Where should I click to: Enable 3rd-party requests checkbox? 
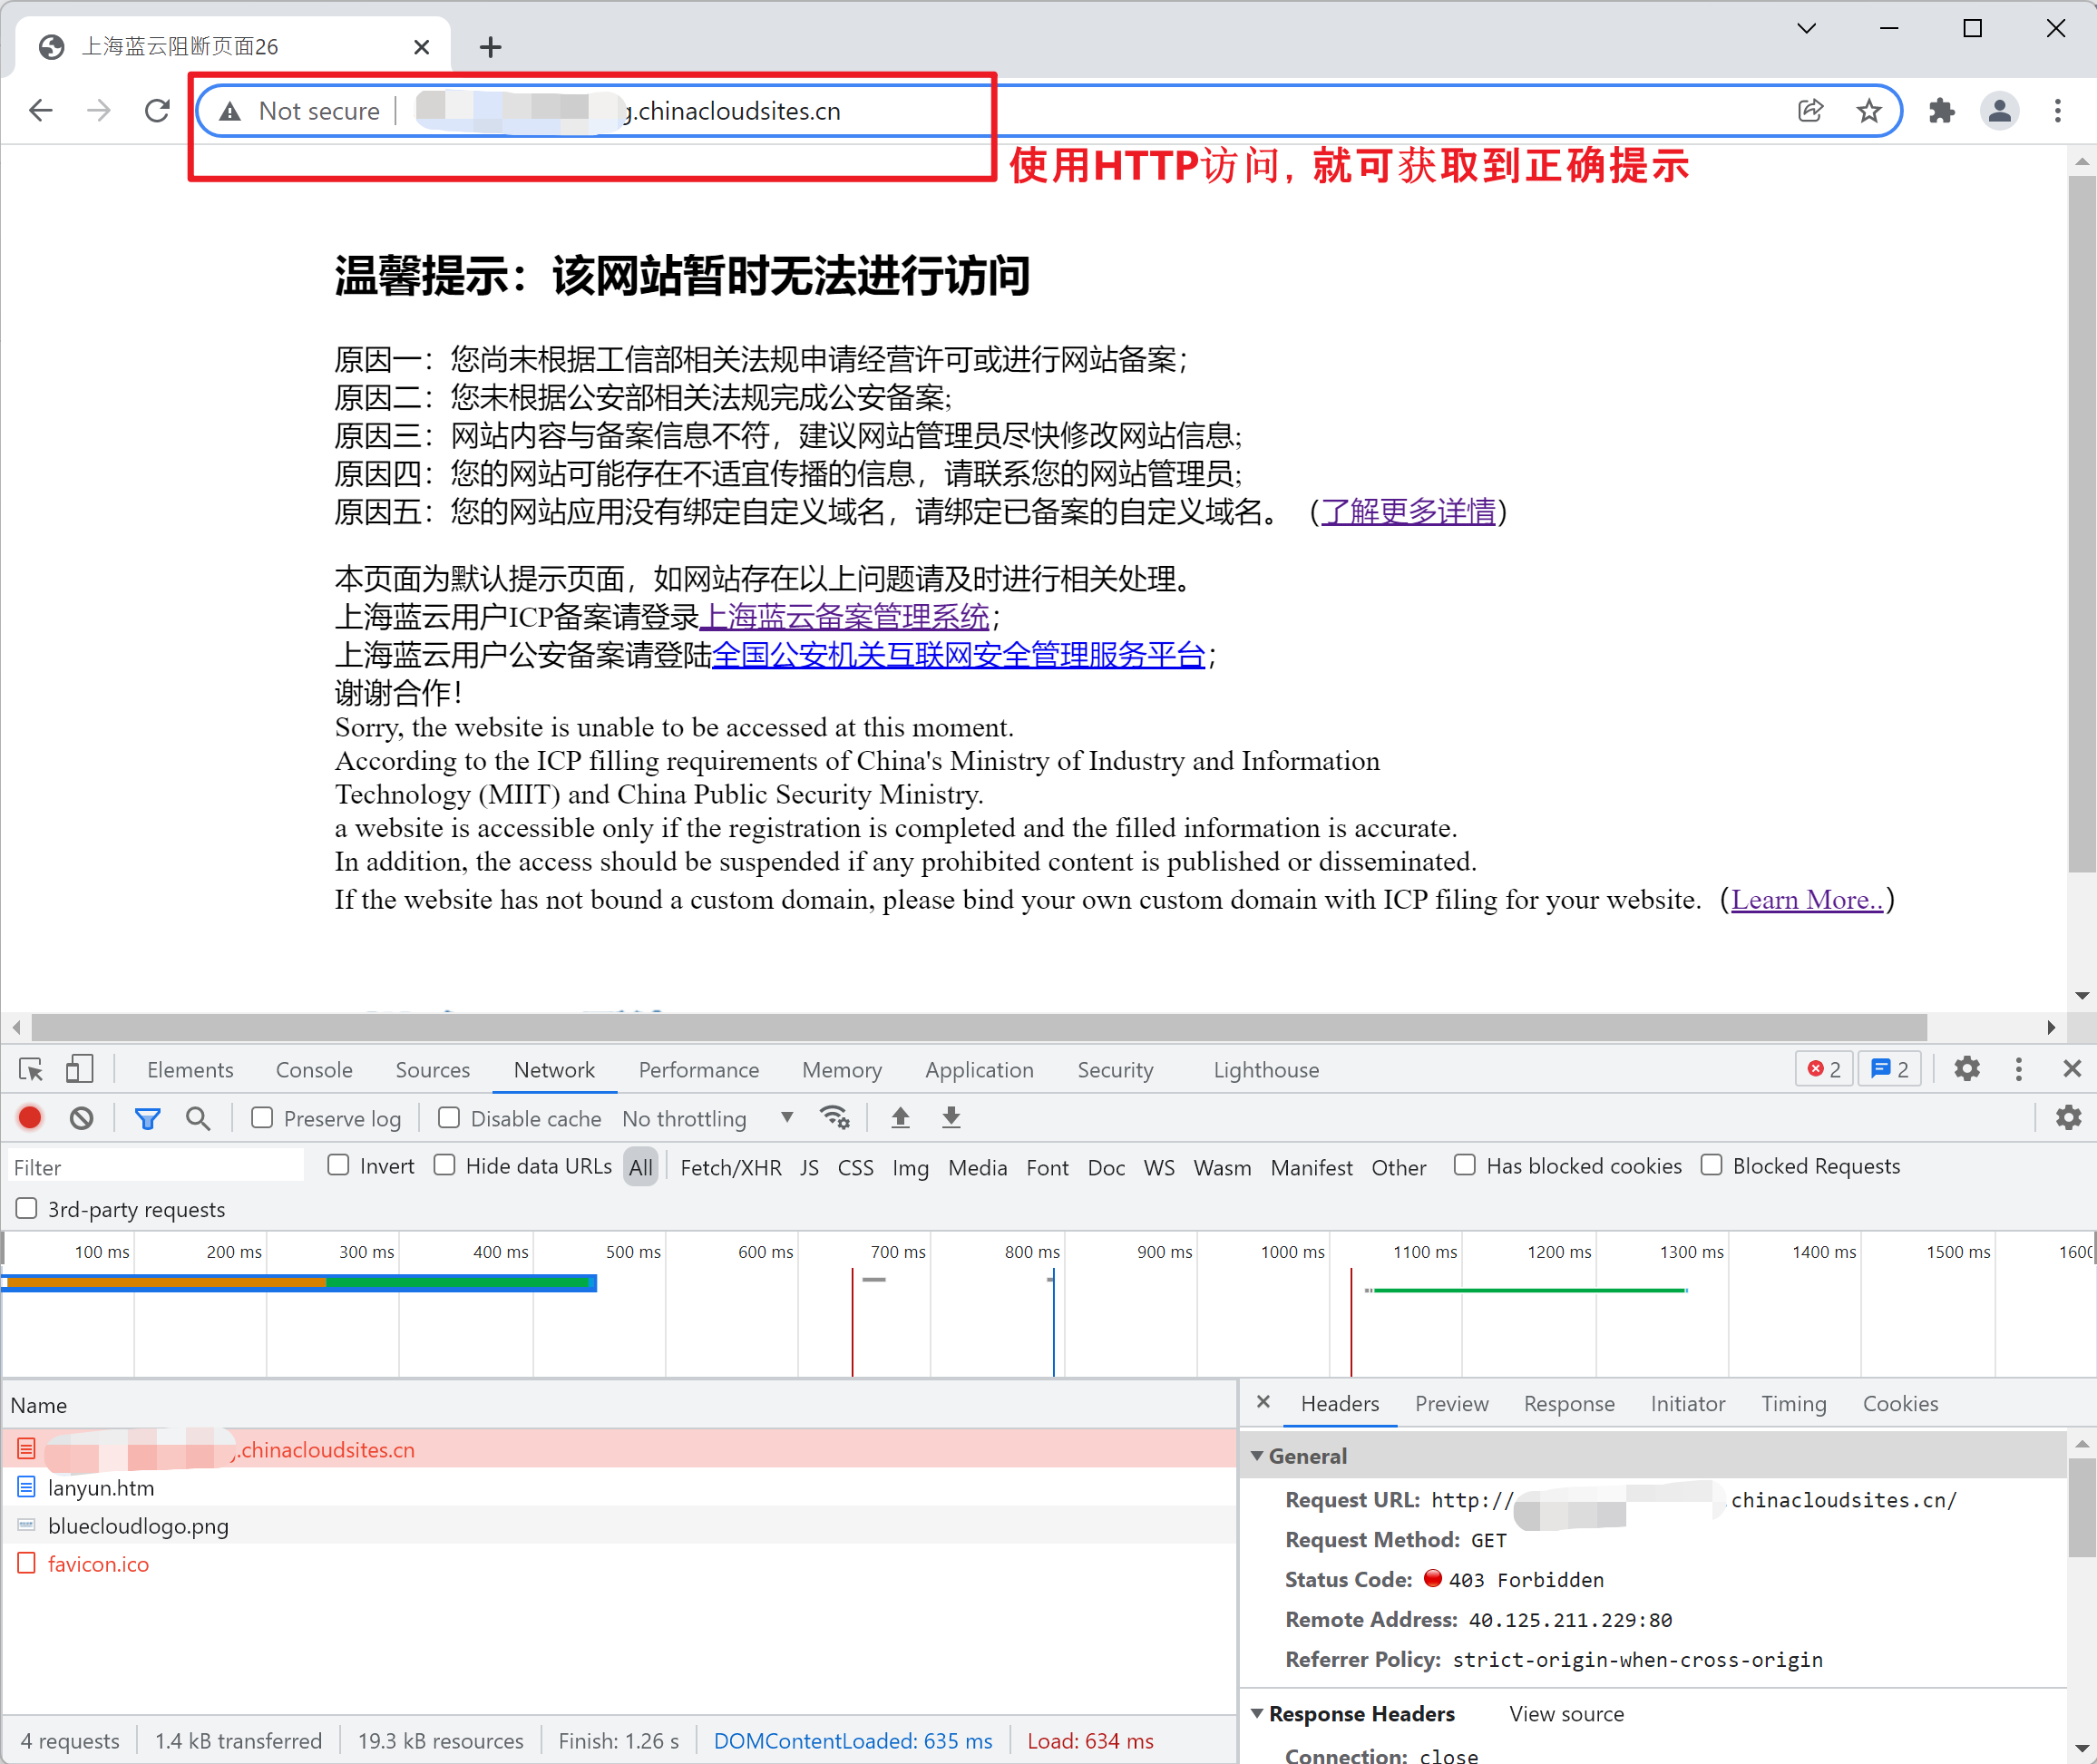tap(27, 1209)
